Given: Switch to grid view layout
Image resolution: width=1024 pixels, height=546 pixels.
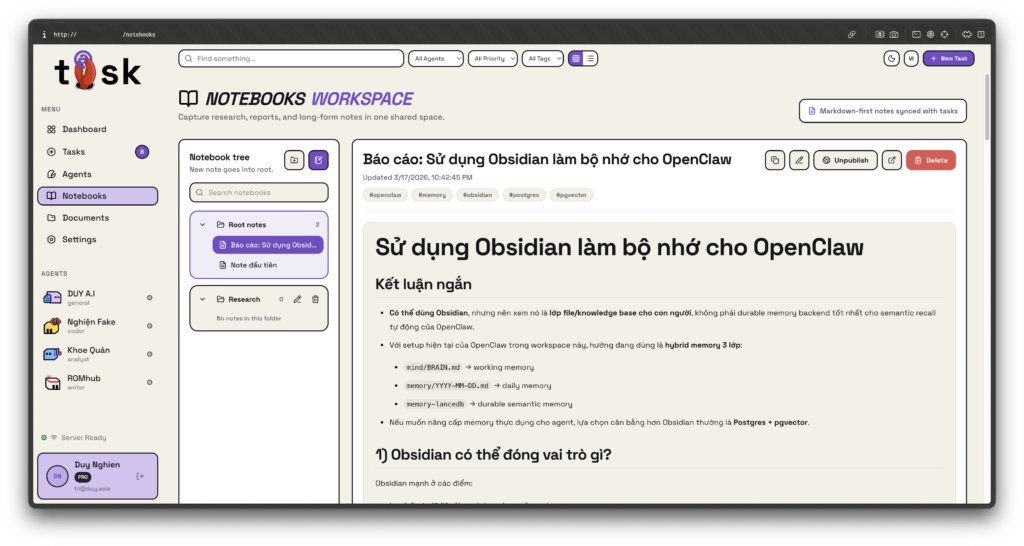Looking at the screenshot, I should [576, 59].
